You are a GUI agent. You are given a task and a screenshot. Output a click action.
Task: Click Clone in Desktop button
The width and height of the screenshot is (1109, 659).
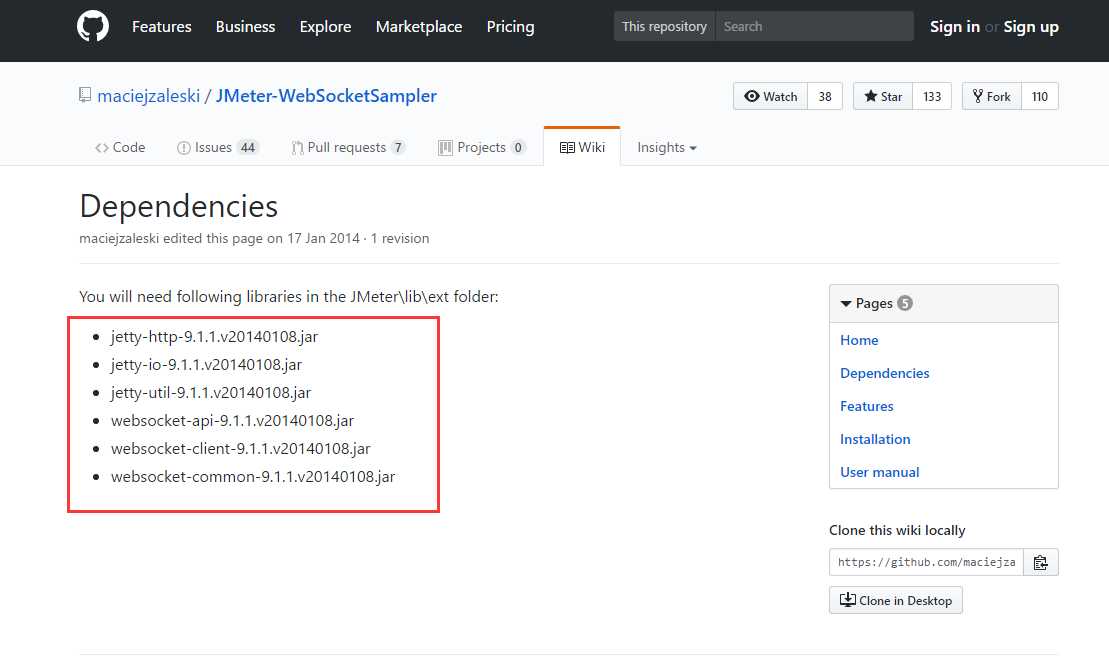pyautogui.click(x=895, y=600)
